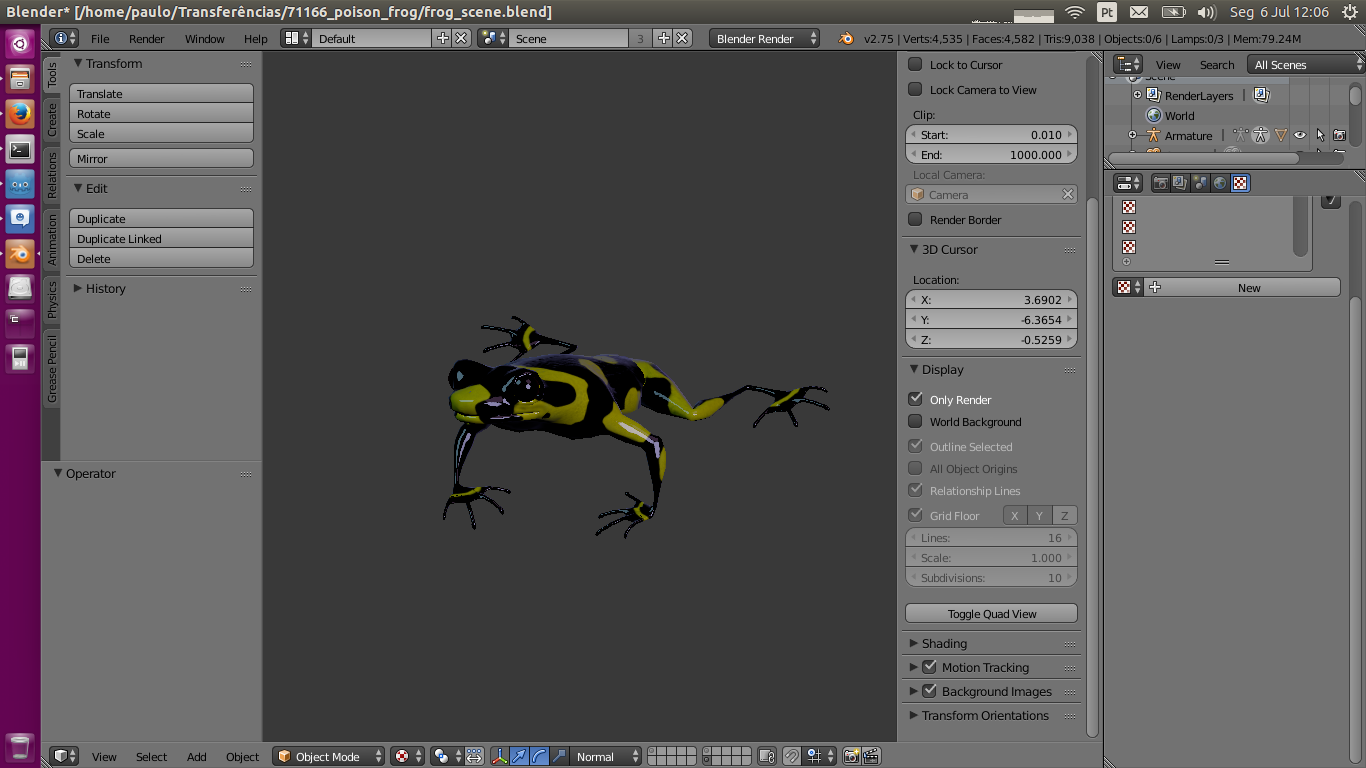Toggle Armature visibility eye icon in outliner
This screenshot has height=768, width=1366.
1300,135
